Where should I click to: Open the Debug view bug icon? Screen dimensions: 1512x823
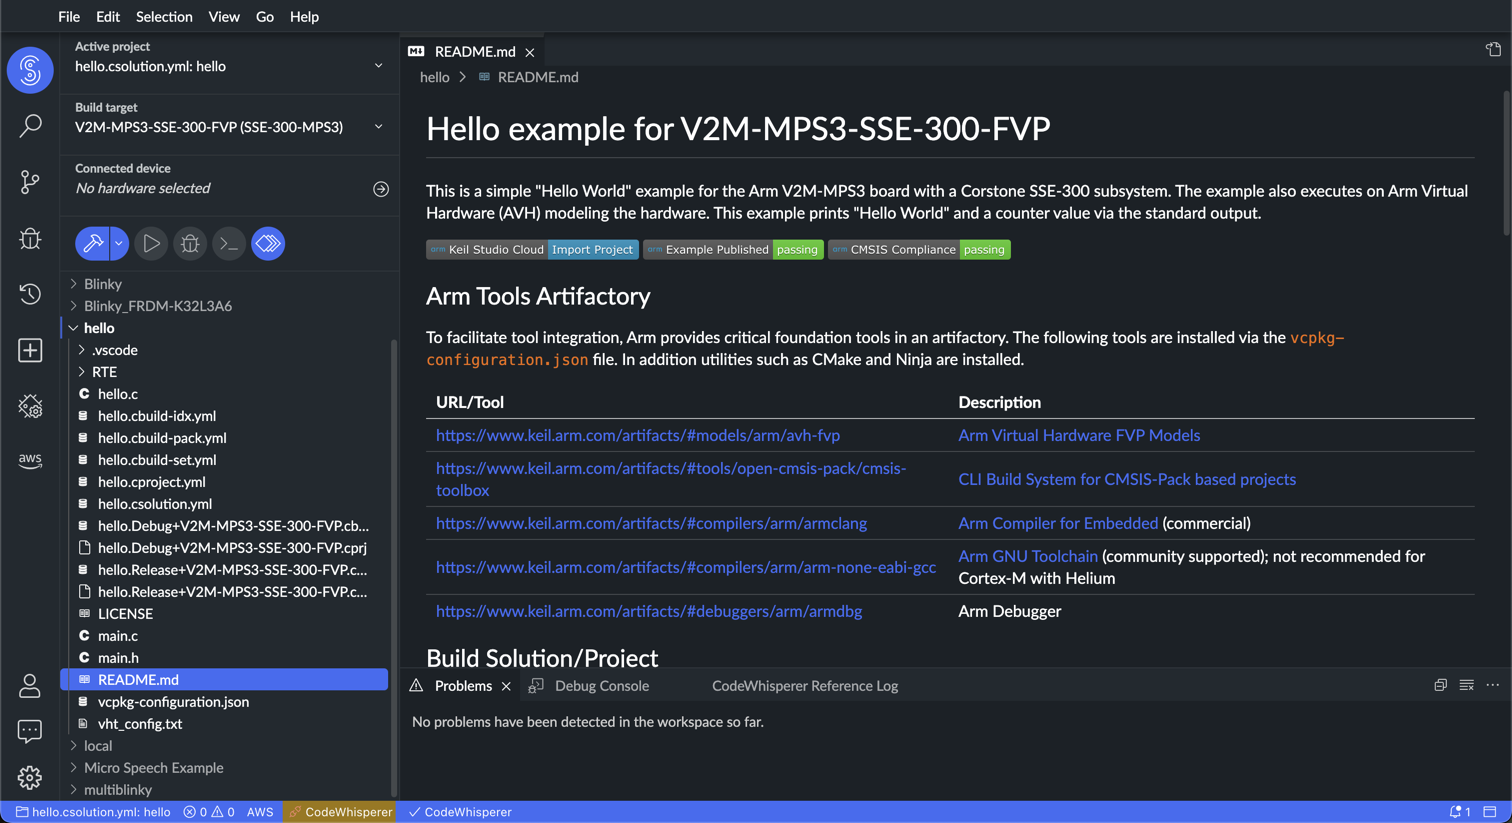point(30,238)
